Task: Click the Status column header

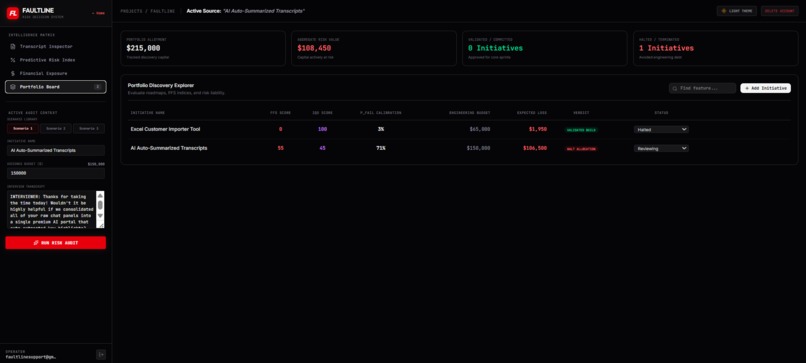Action: (x=661, y=113)
